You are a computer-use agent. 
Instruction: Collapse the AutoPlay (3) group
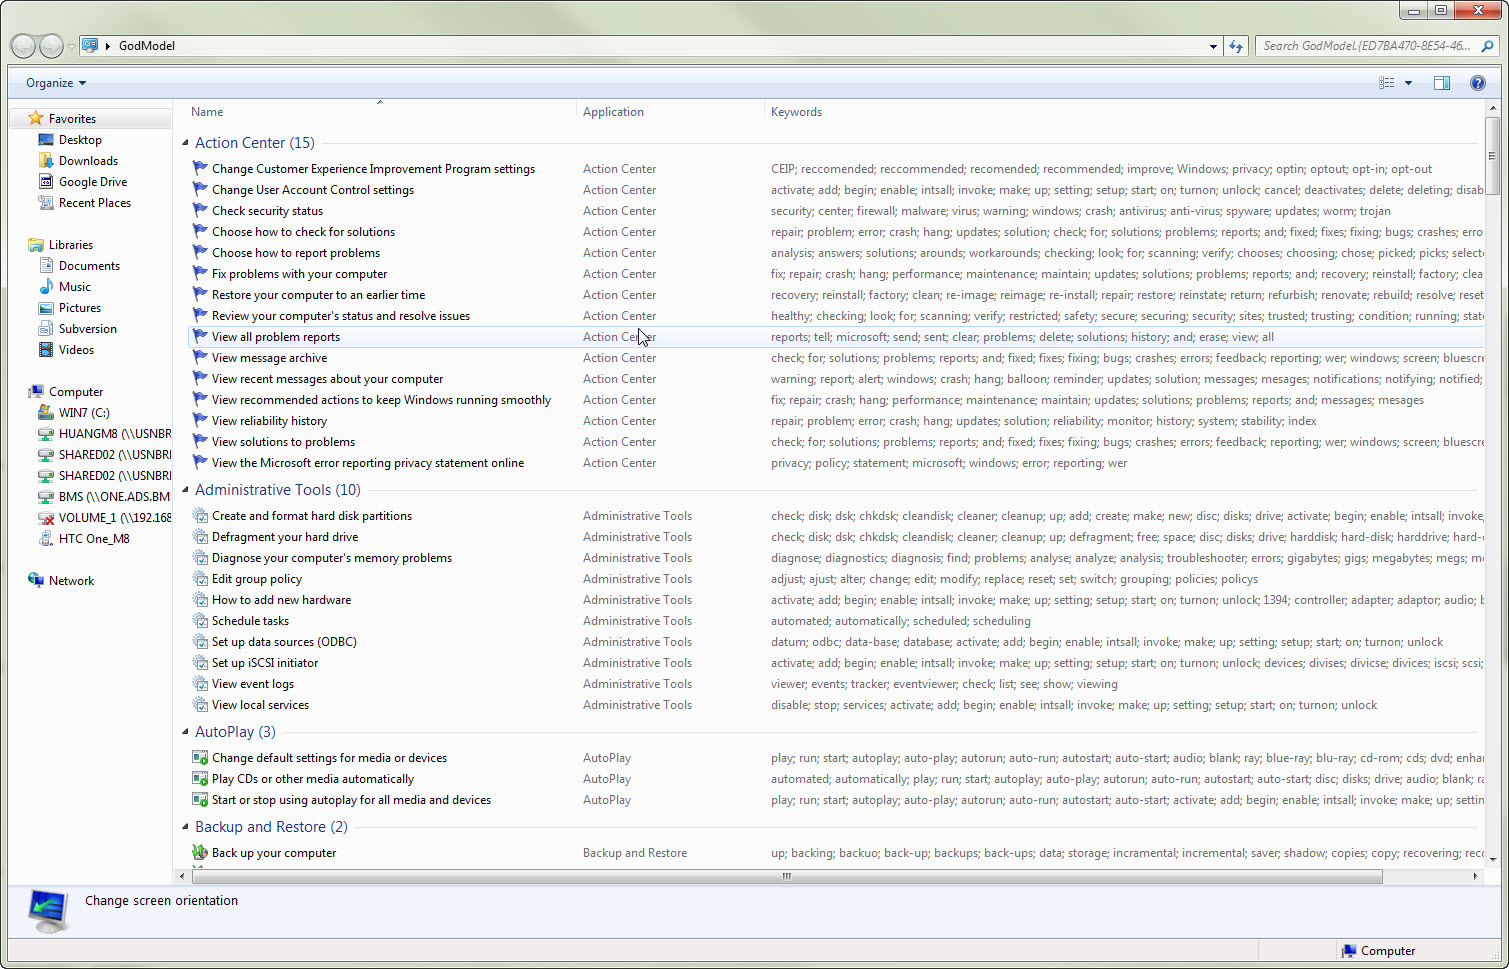click(186, 732)
